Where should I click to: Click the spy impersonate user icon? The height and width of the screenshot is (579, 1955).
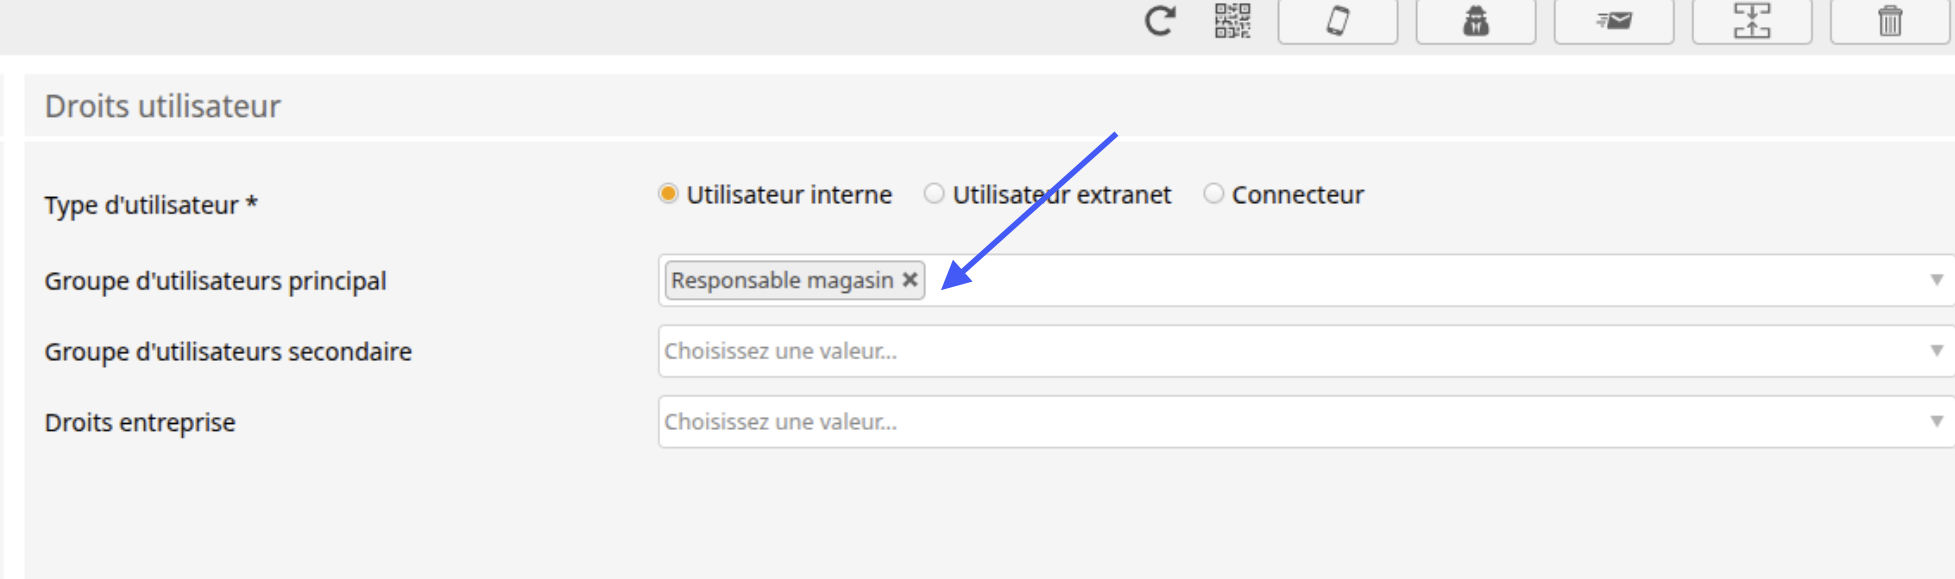[1476, 21]
